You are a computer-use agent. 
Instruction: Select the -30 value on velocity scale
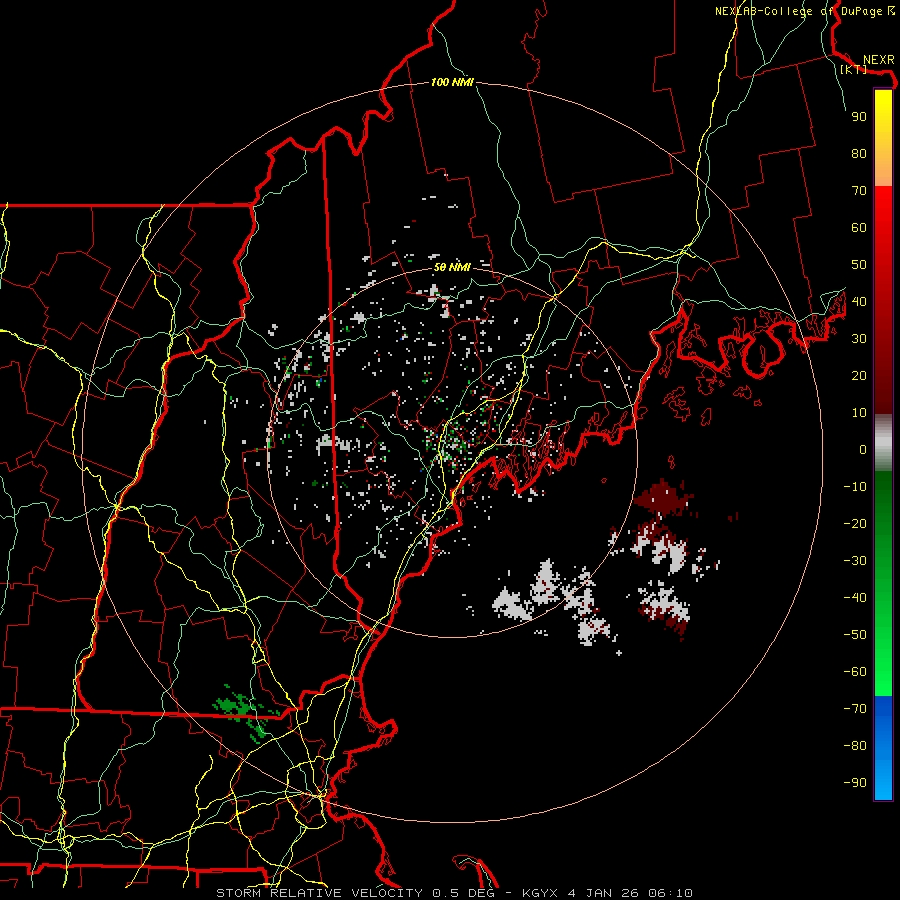(x=855, y=561)
